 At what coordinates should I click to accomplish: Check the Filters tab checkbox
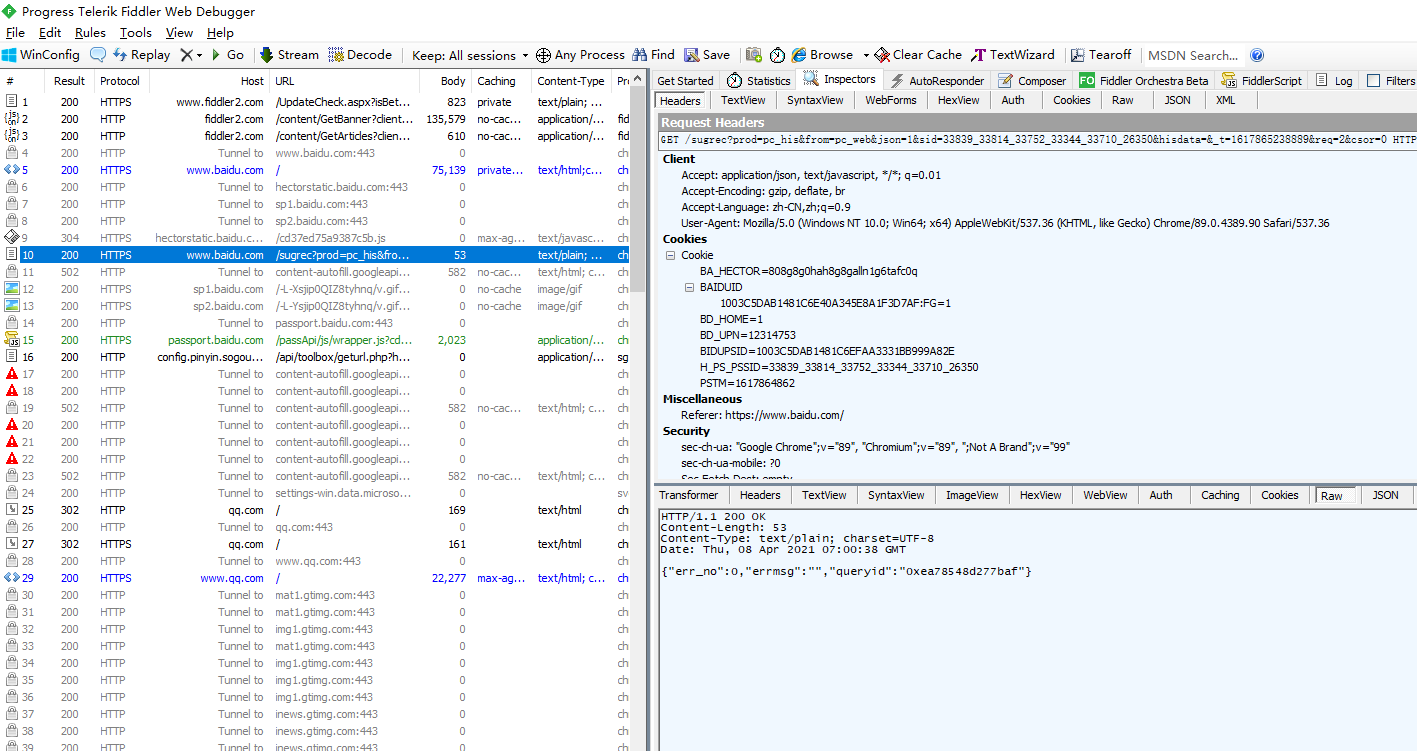point(1374,81)
